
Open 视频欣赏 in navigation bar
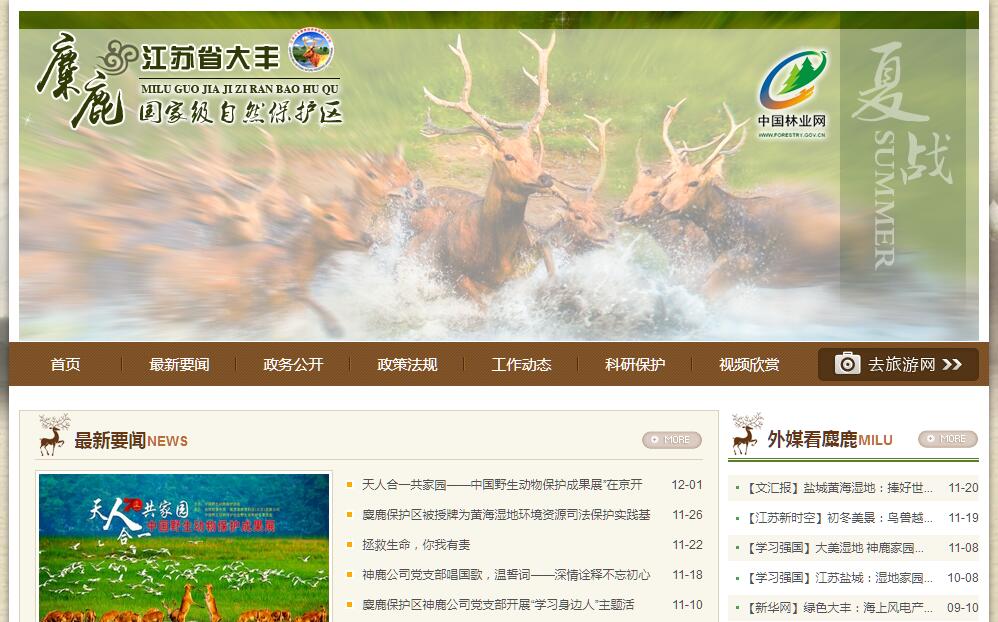[x=748, y=364]
